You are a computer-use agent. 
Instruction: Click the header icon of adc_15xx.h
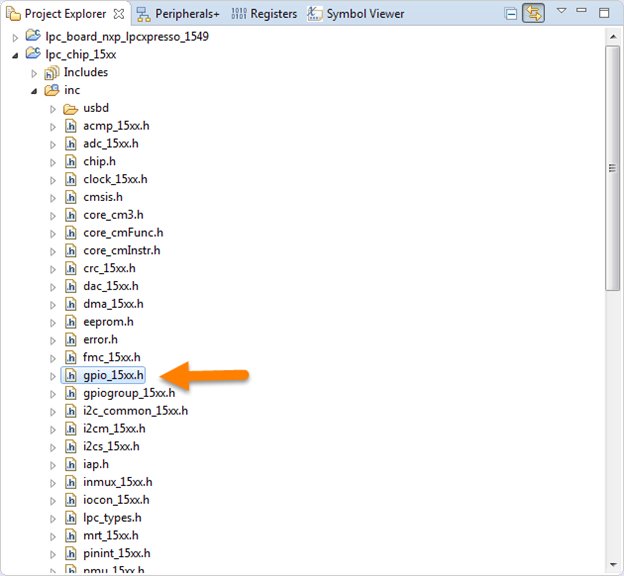tap(70, 144)
